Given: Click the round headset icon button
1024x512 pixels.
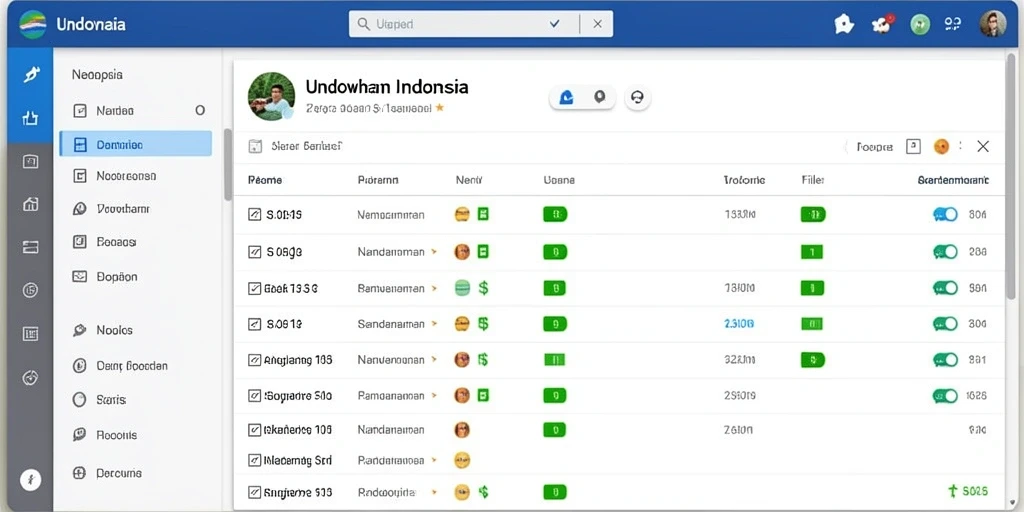Looking at the screenshot, I should [637, 98].
